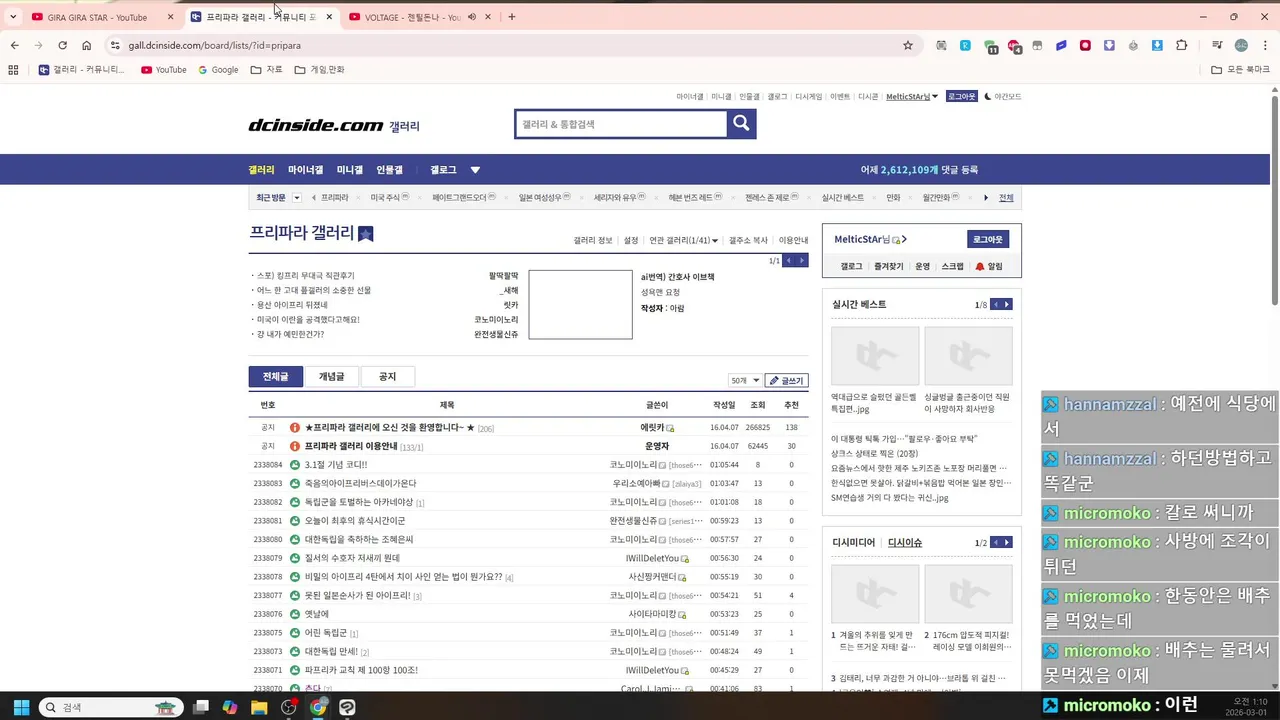The width and height of the screenshot is (1280, 720).
Task: Click the first 실시간 베스트 thumbnail
Action: pos(874,355)
